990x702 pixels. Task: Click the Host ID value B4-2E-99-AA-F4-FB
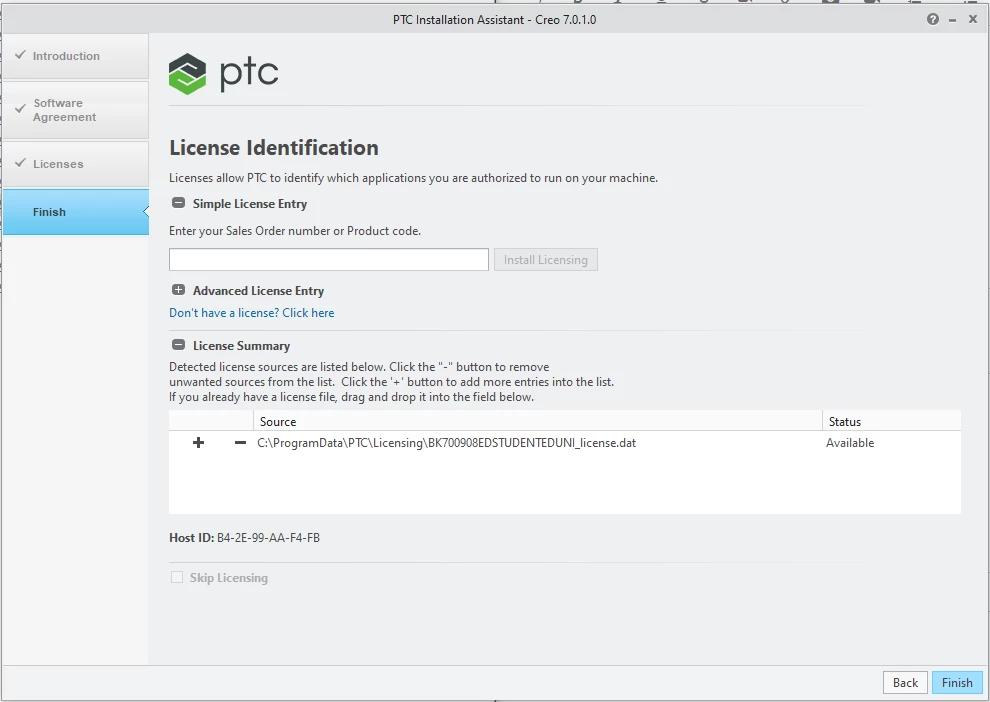coord(268,538)
